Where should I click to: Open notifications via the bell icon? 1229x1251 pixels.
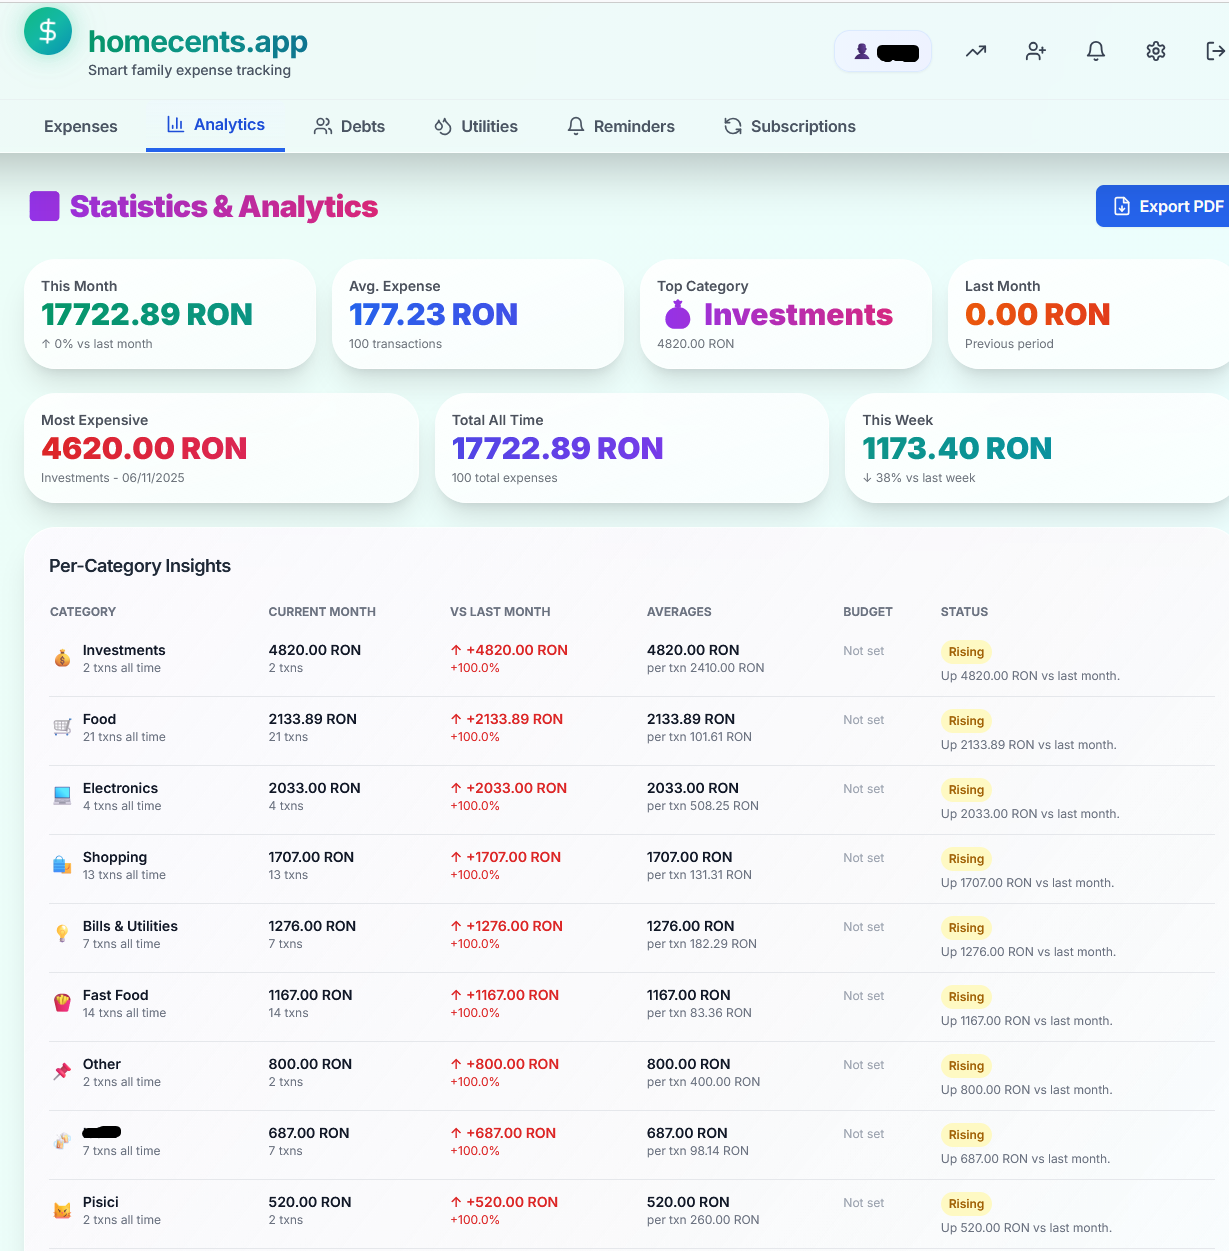point(1096,50)
